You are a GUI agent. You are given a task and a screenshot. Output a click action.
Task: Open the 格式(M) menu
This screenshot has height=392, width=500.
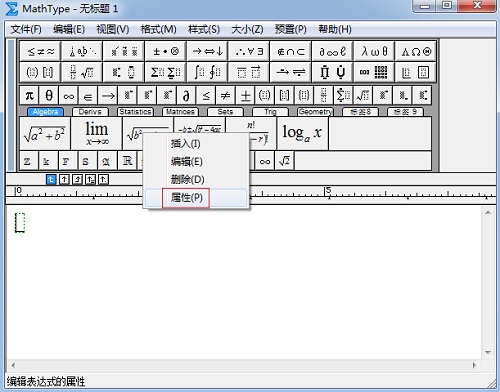(158, 29)
